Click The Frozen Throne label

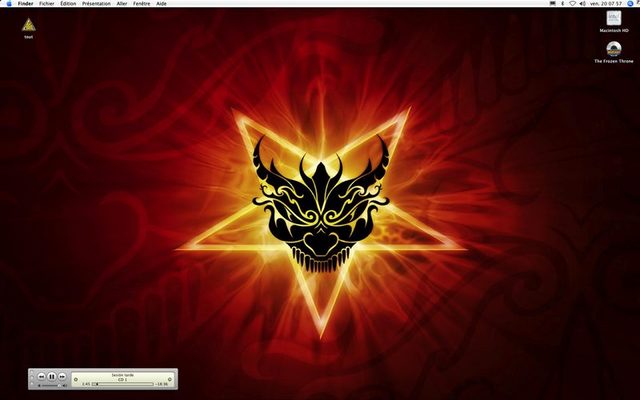point(613,61)
